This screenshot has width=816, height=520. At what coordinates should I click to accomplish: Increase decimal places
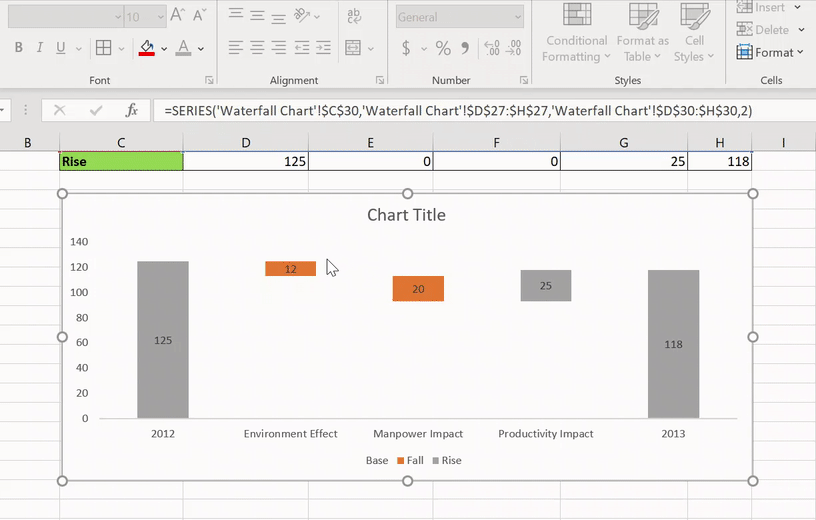click(x=492, y=48)
